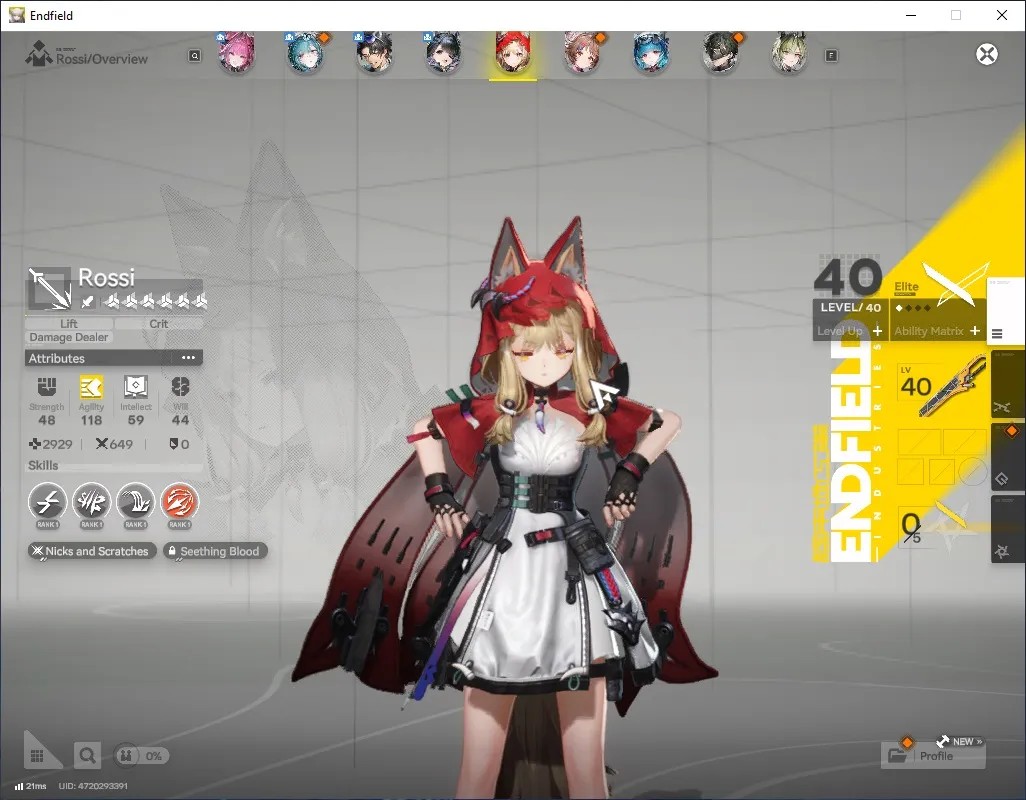
Task: Switch to the gear side tab with notification
Action: coord(1008,455)
